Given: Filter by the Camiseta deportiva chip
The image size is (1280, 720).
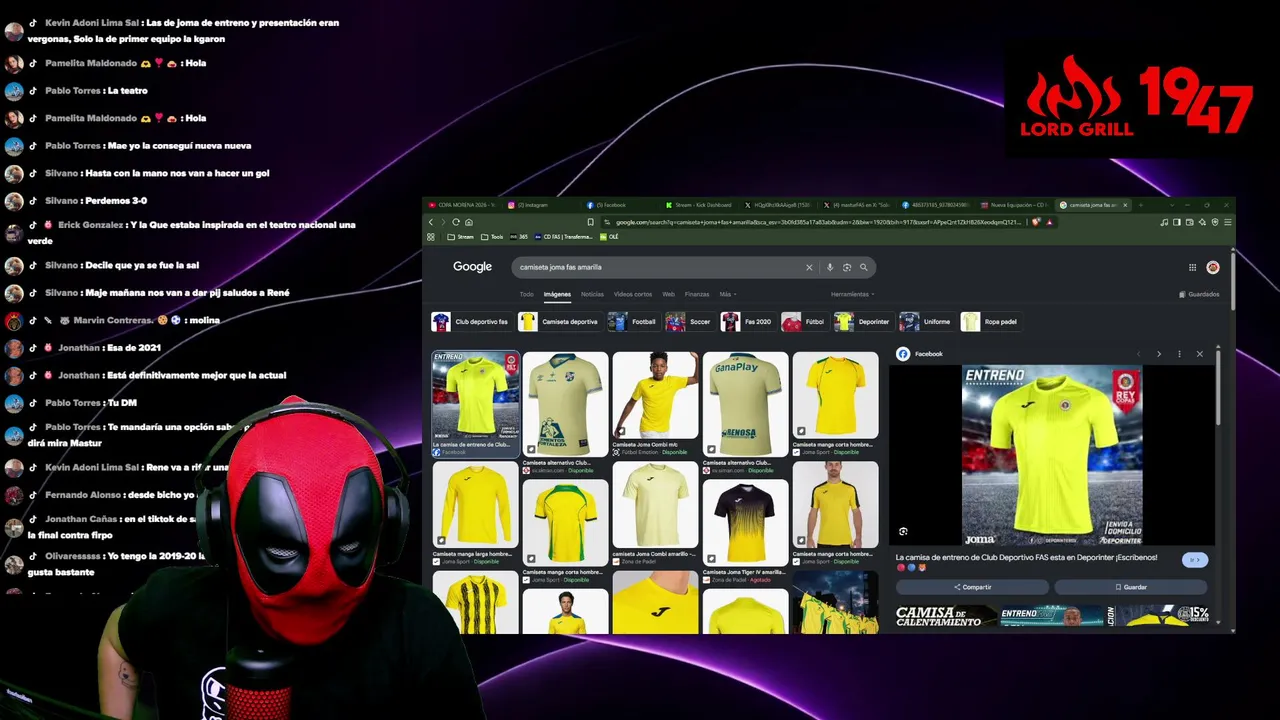Looking at the screenshot, I should pos(559,322).
